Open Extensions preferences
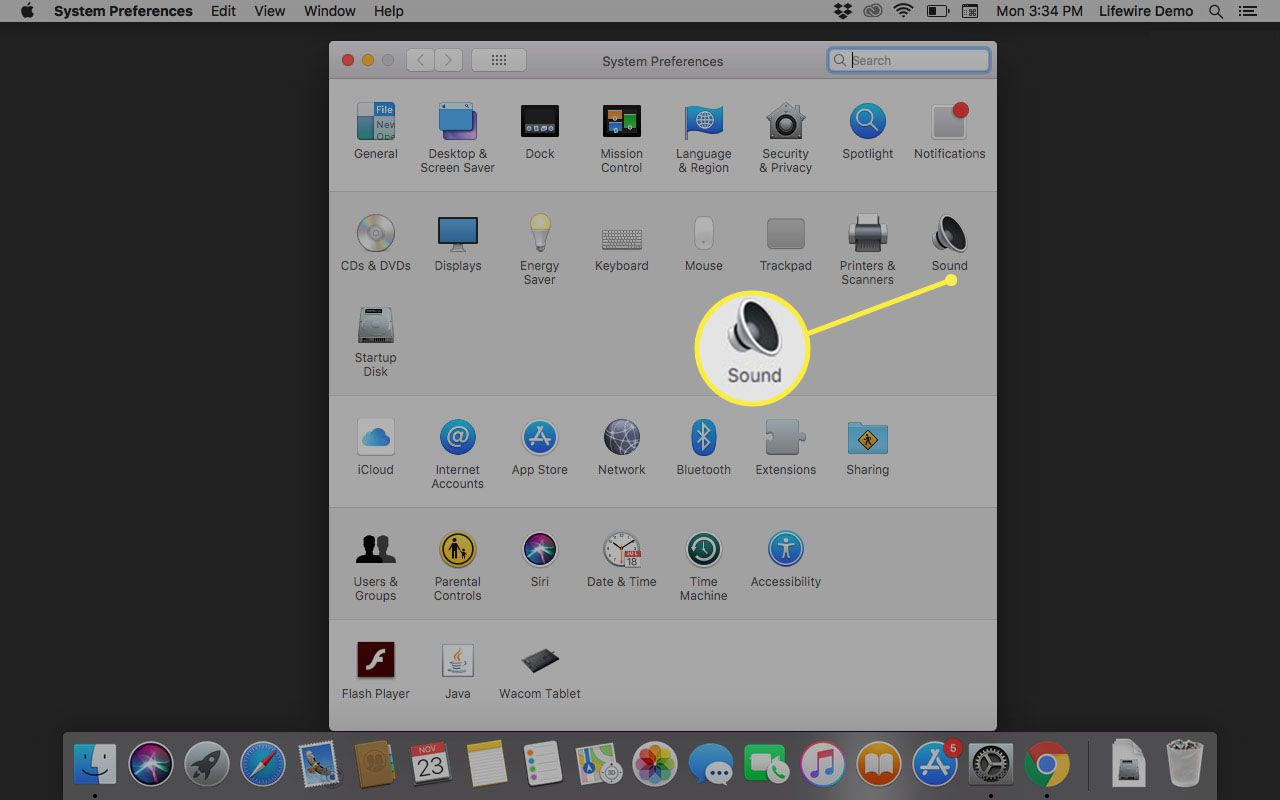1280x800 pixels. point(786,447)
